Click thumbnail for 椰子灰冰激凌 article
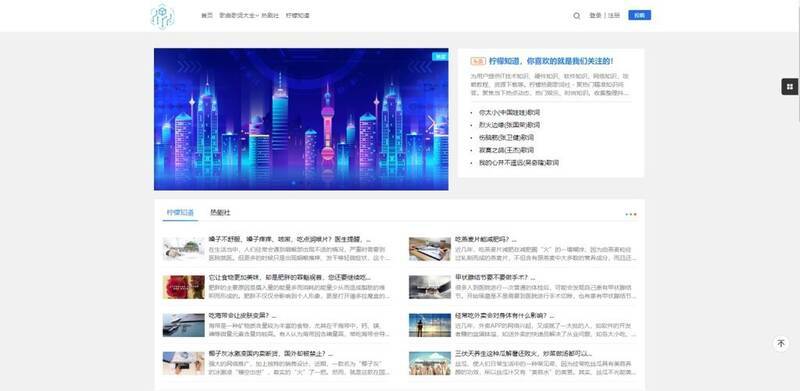800x391 pixels. [184, 363]
